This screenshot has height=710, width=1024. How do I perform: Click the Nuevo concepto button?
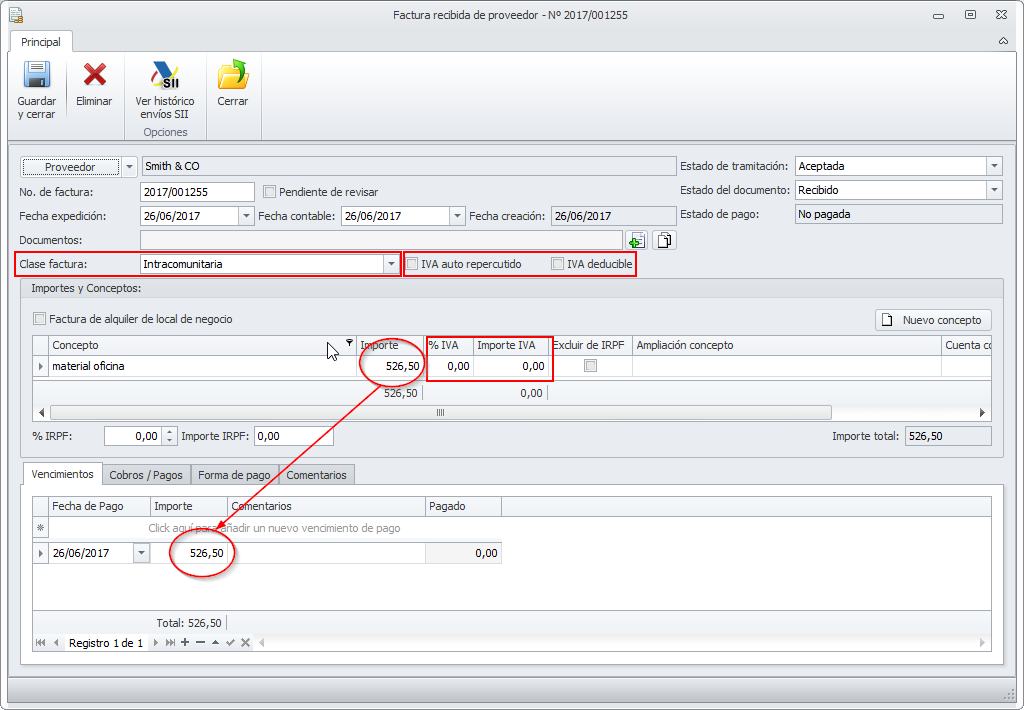(934, 320)
